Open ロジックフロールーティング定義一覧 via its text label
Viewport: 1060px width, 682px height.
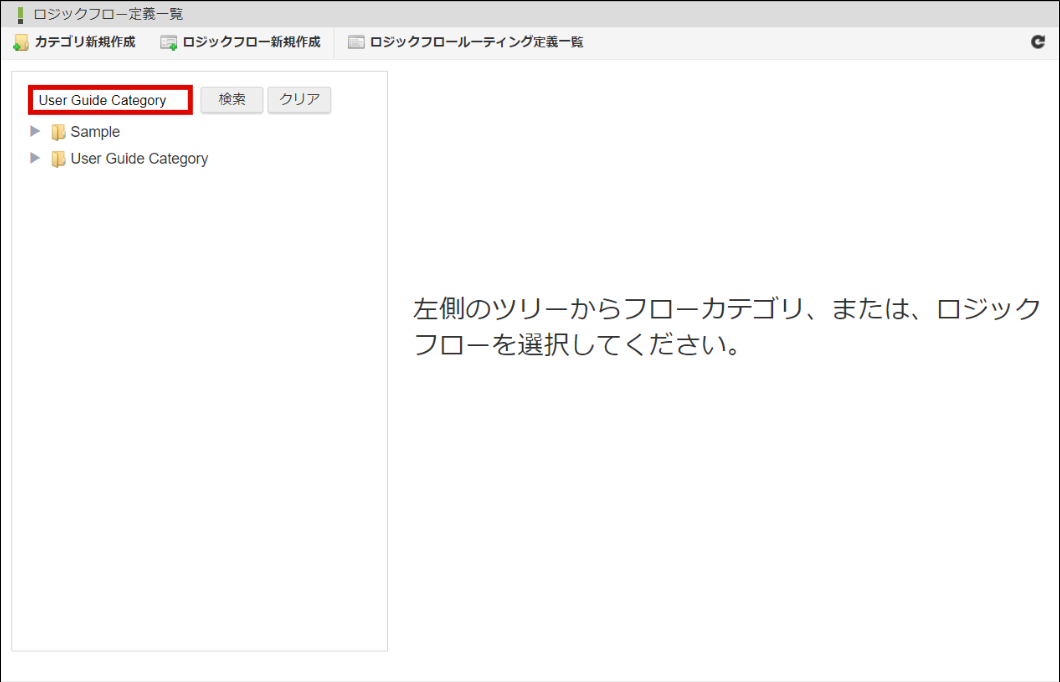tap(477, 42)
